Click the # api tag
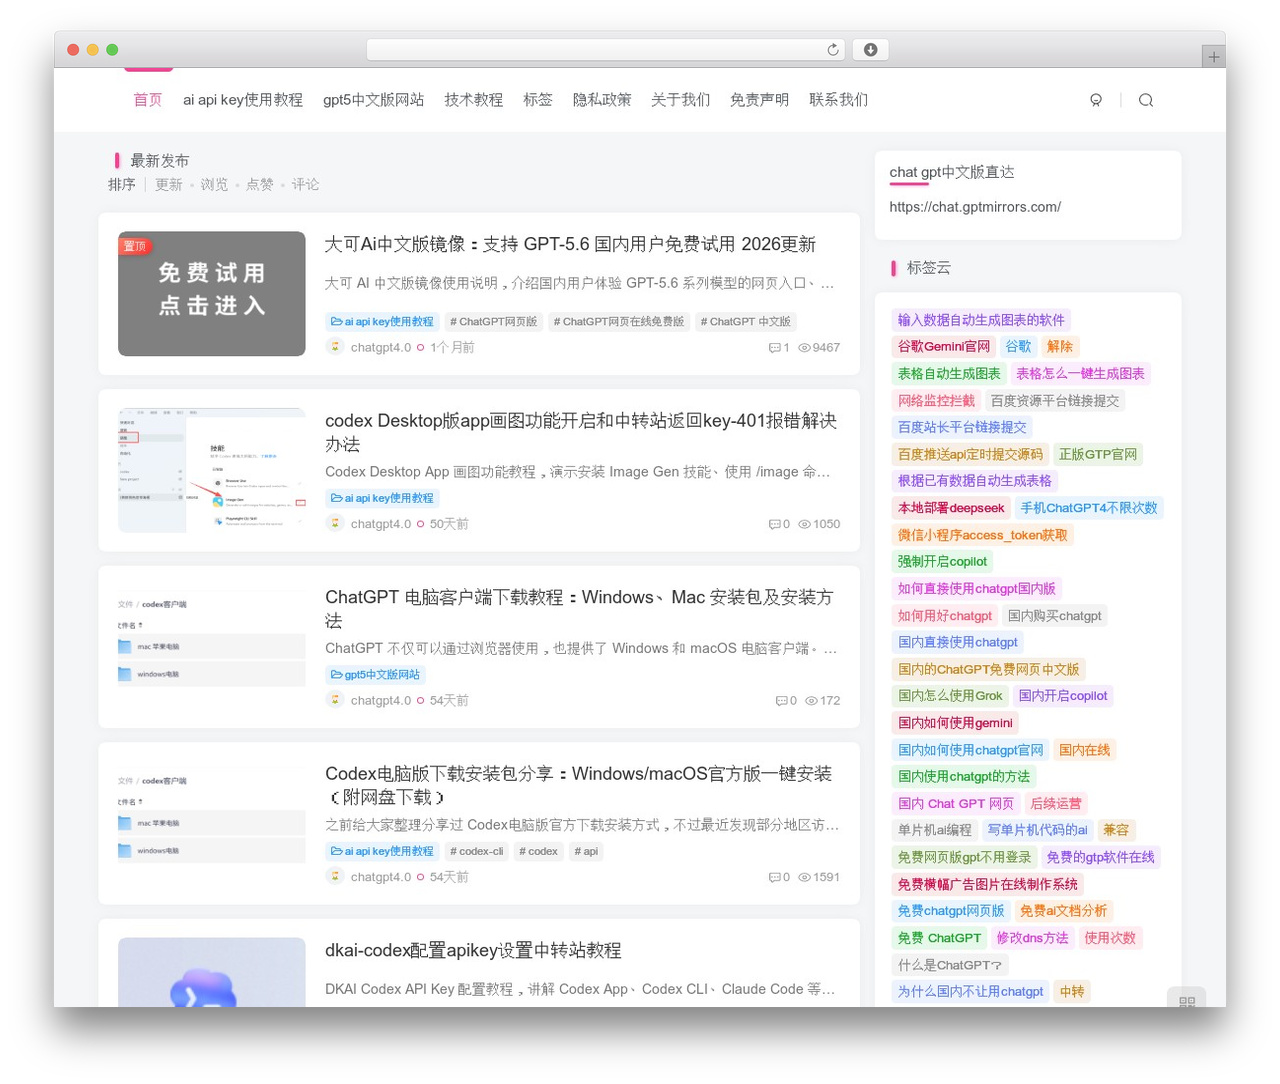 586,851
